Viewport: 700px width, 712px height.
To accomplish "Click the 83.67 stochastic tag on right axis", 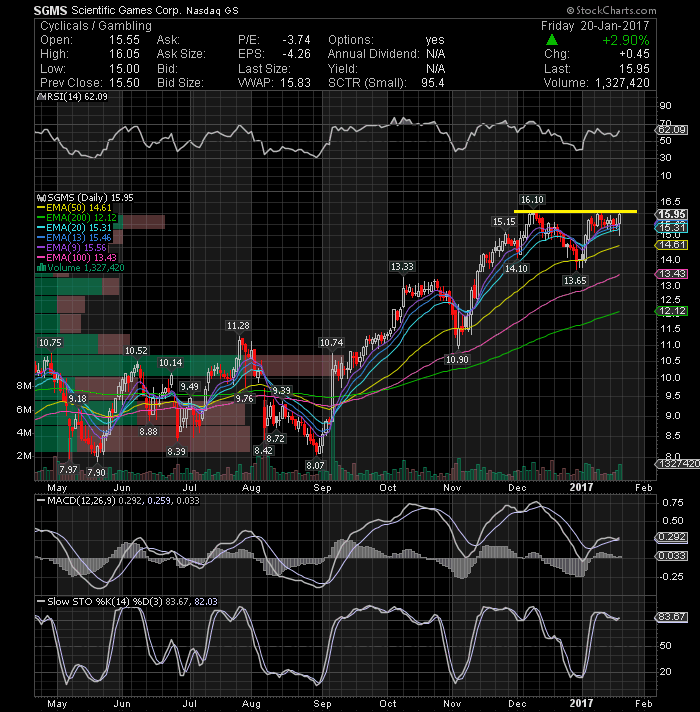I will point(672,617).
